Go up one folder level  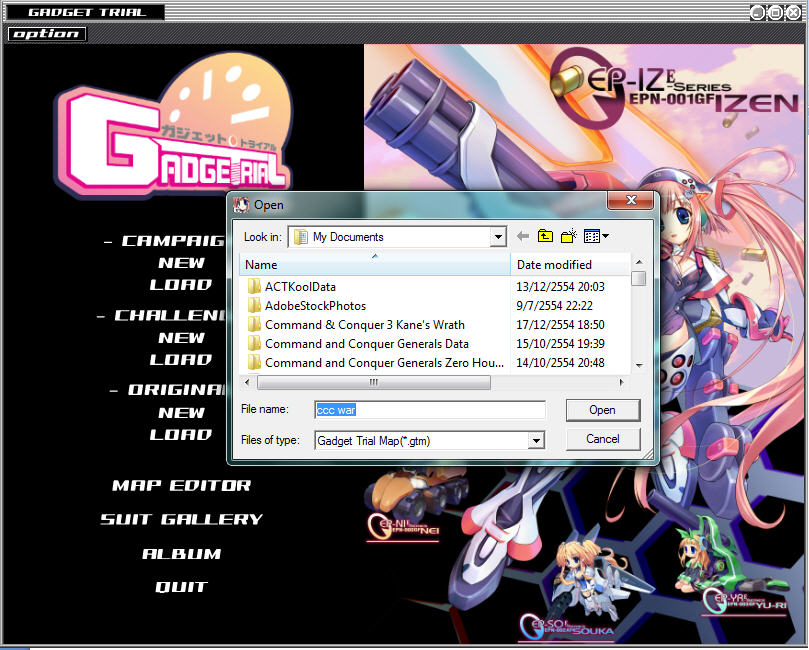545,236
